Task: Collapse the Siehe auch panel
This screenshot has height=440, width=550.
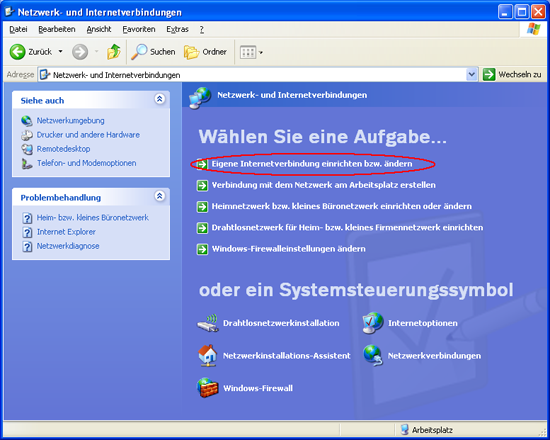Action: click(x=160, y=99)
